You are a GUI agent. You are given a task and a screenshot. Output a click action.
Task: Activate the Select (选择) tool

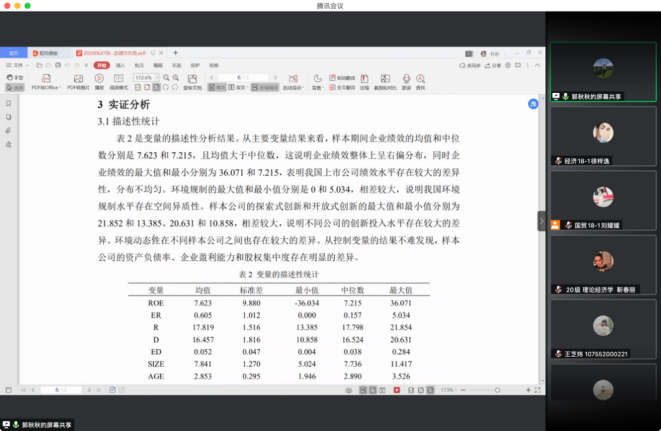tap(15, 87)
